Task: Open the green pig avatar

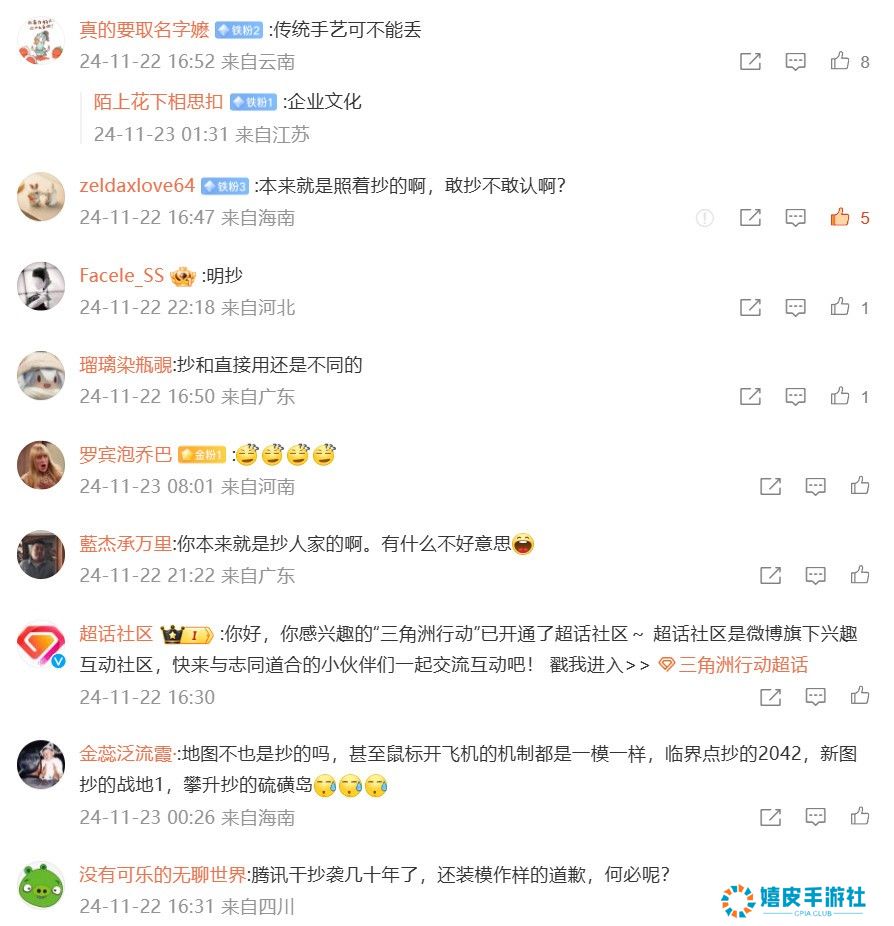Action: pos(41,885)
